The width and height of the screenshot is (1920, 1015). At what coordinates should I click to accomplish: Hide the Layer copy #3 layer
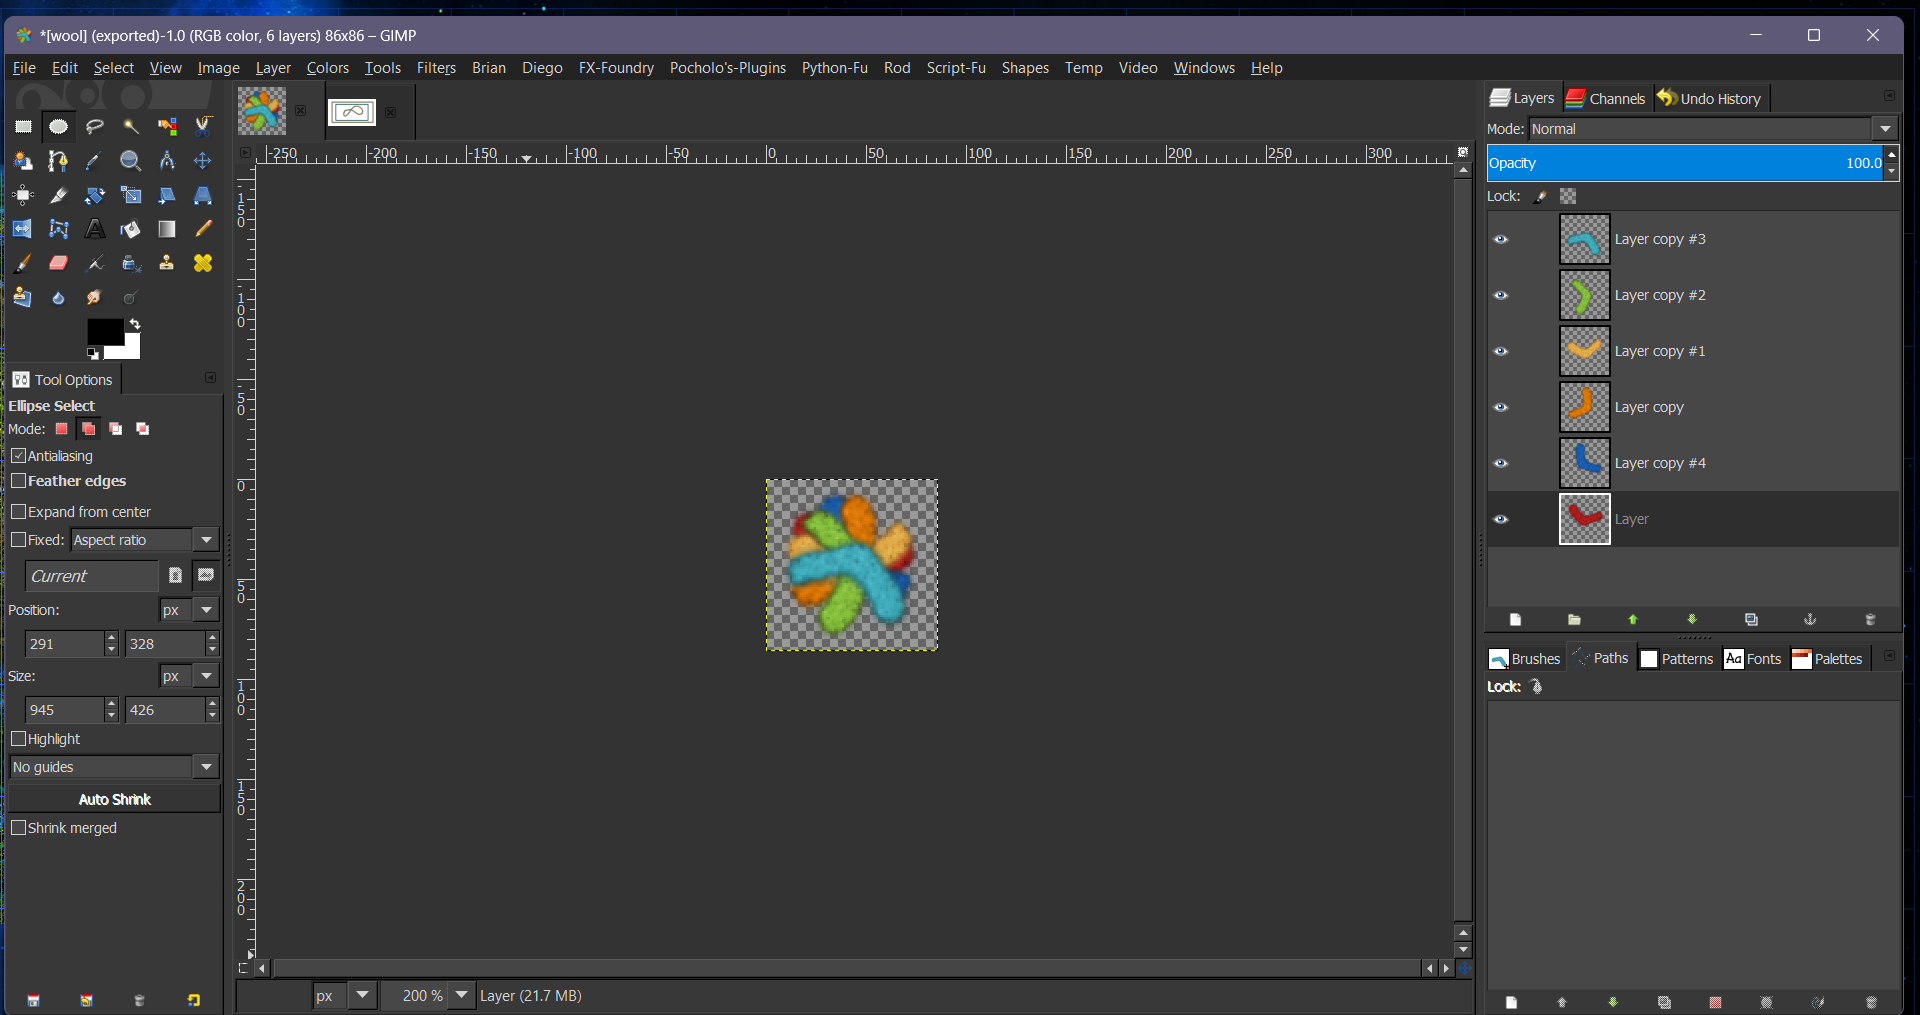[1501, 239]
